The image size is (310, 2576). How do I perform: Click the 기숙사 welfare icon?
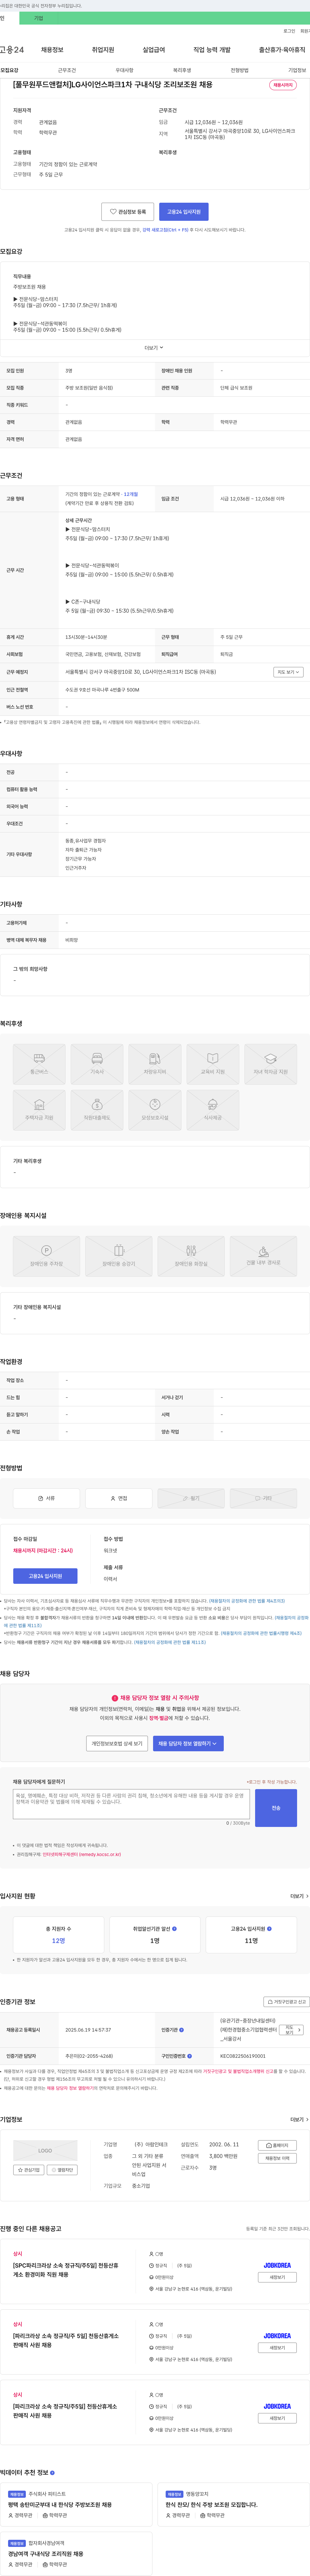(x=97, y=1064)
